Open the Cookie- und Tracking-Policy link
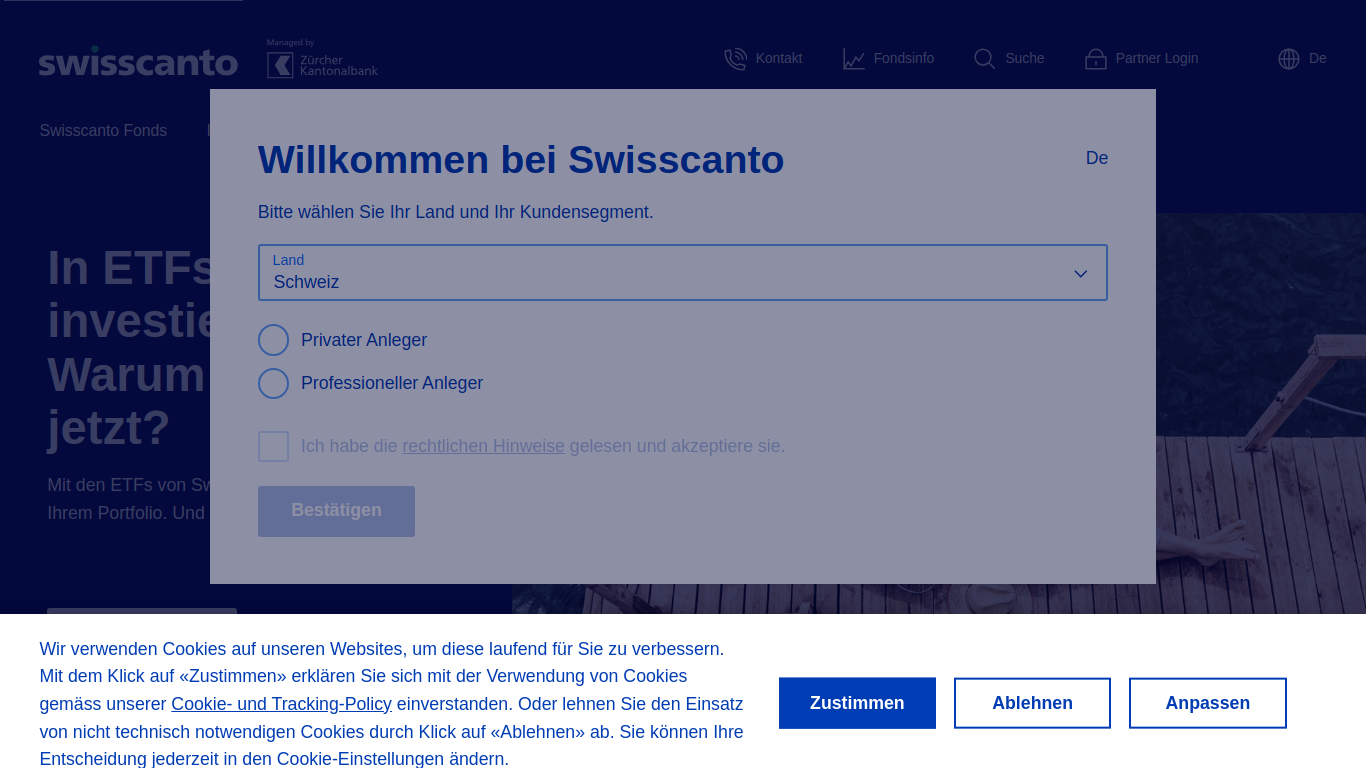The height and width of the screenshot is (768, 1366). coord(281,704)
